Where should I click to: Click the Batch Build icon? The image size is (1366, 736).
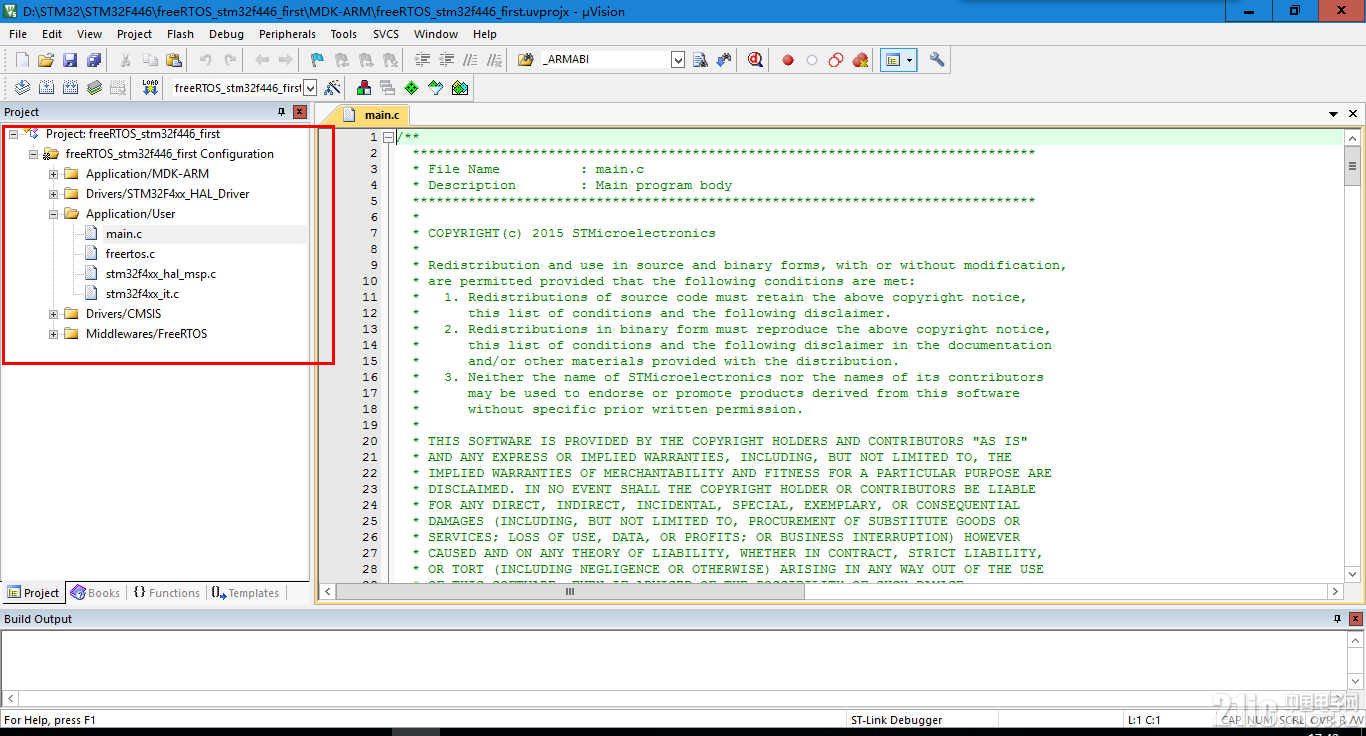94,88
